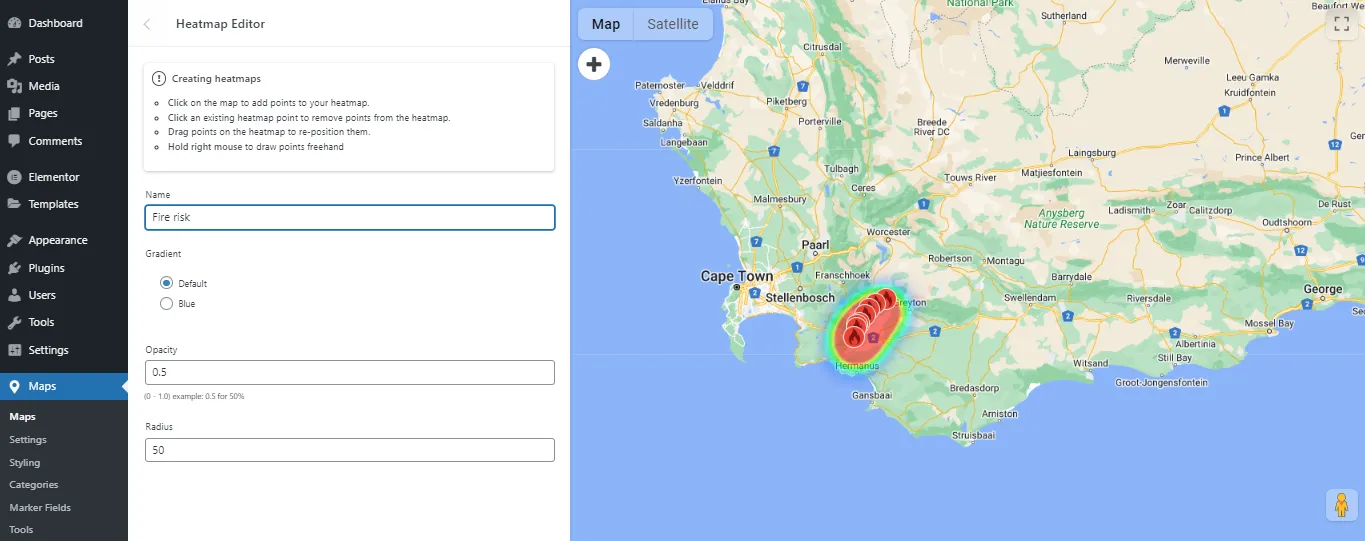This screenshot has width=1365, height=541.
Task: Click the Settings sliders icon
Action: 14,350
